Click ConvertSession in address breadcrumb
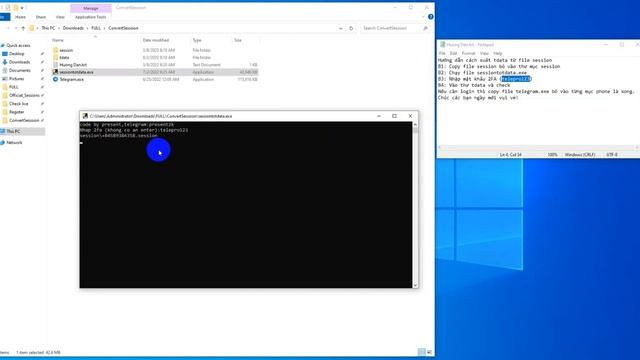 [123, 28]
